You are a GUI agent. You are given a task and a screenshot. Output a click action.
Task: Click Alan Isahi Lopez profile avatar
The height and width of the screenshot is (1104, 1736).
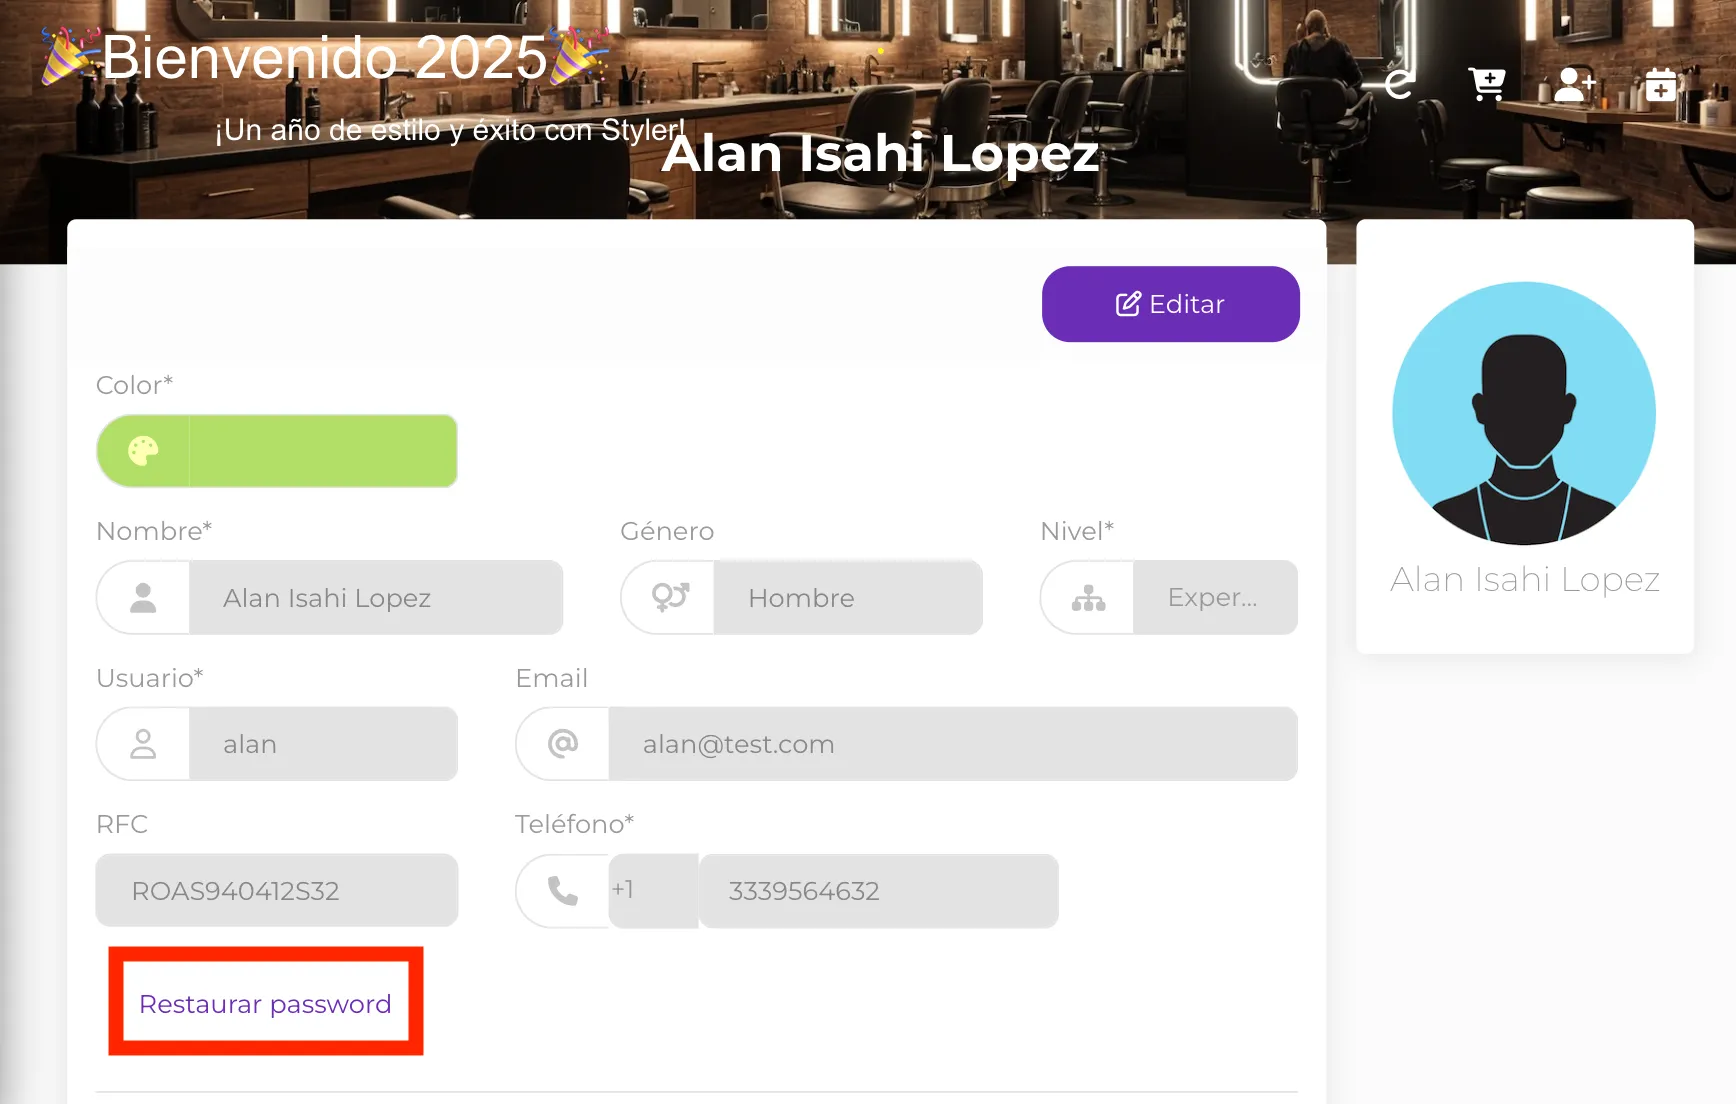point(1524,413)
